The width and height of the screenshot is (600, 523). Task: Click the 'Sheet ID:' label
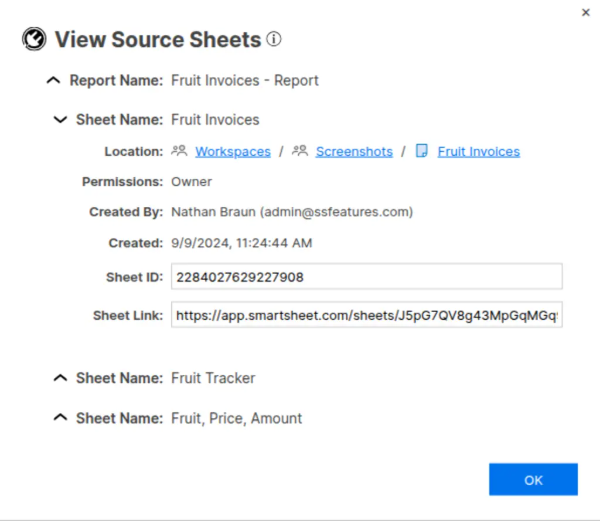[134, 277]
